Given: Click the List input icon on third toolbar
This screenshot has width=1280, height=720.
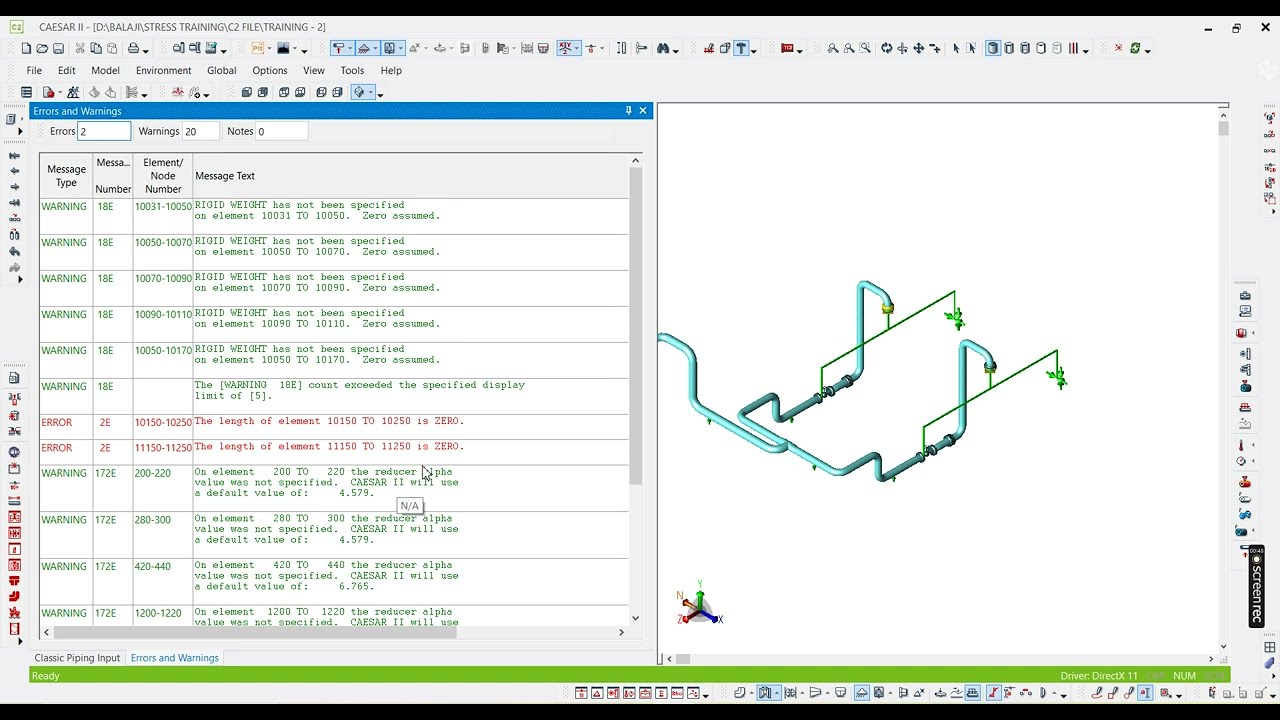Looking at the screenshot, I should [26, 92].
